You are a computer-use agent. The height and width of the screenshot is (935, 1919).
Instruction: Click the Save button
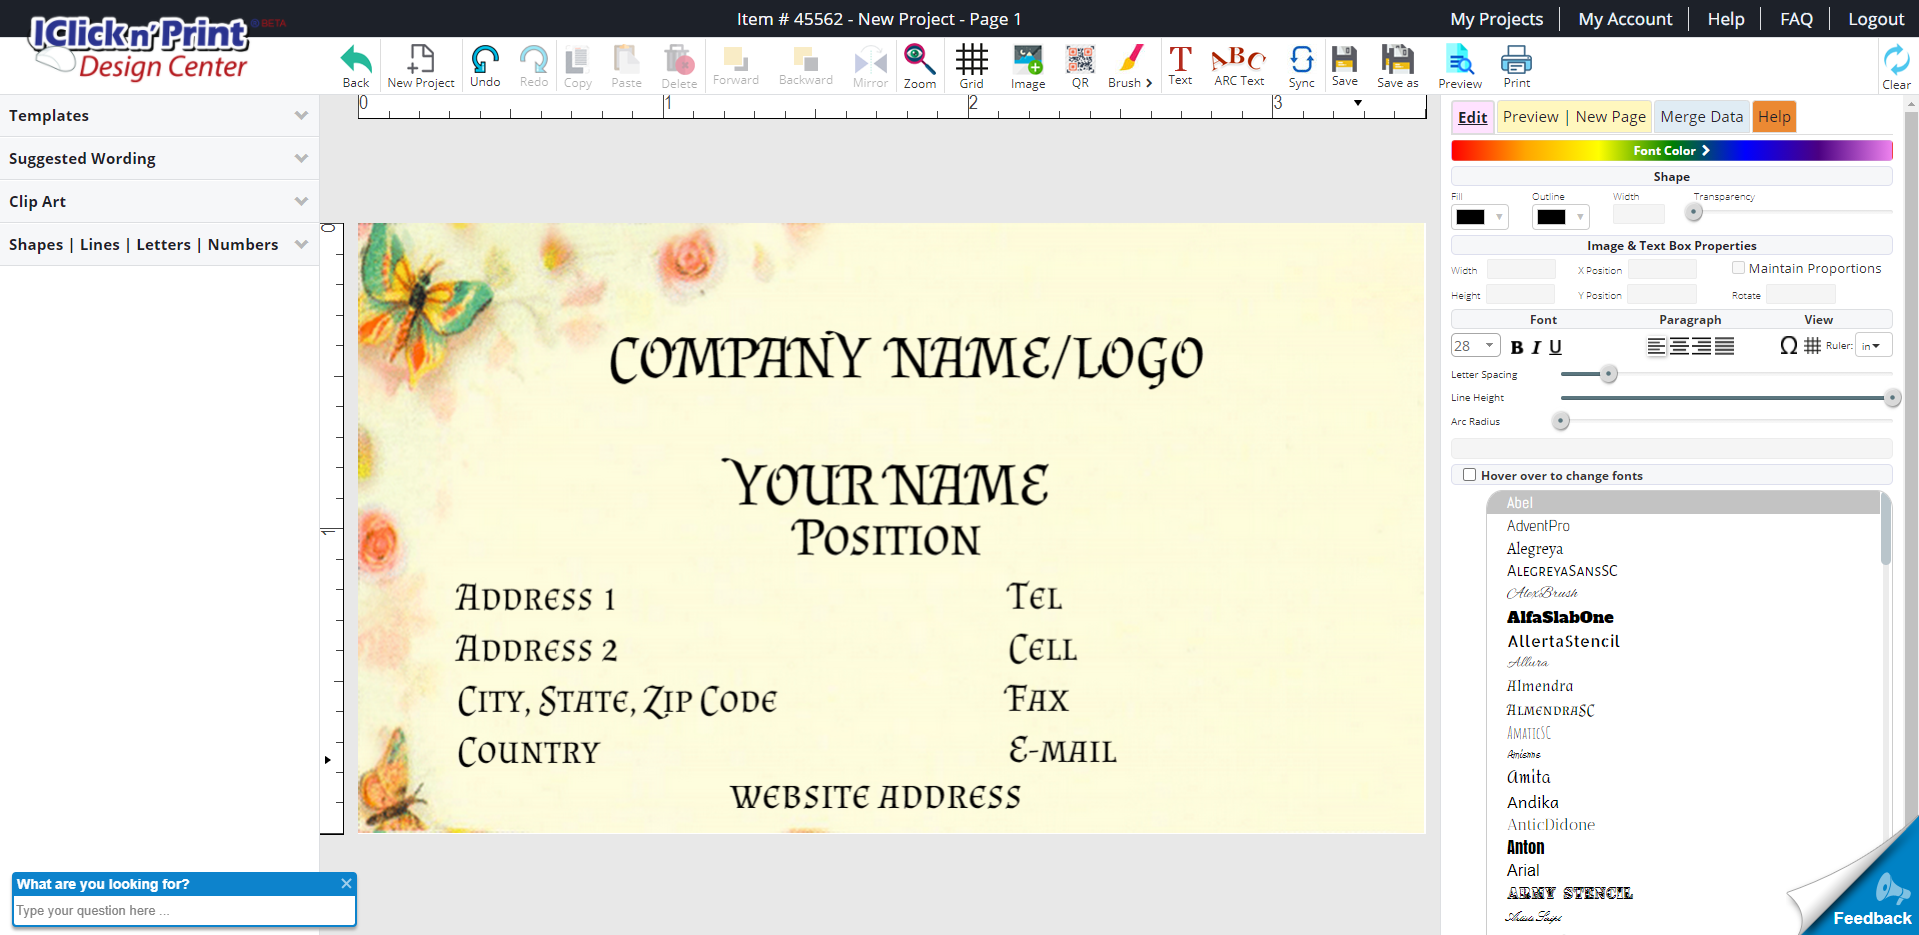tap(1344, 65)
